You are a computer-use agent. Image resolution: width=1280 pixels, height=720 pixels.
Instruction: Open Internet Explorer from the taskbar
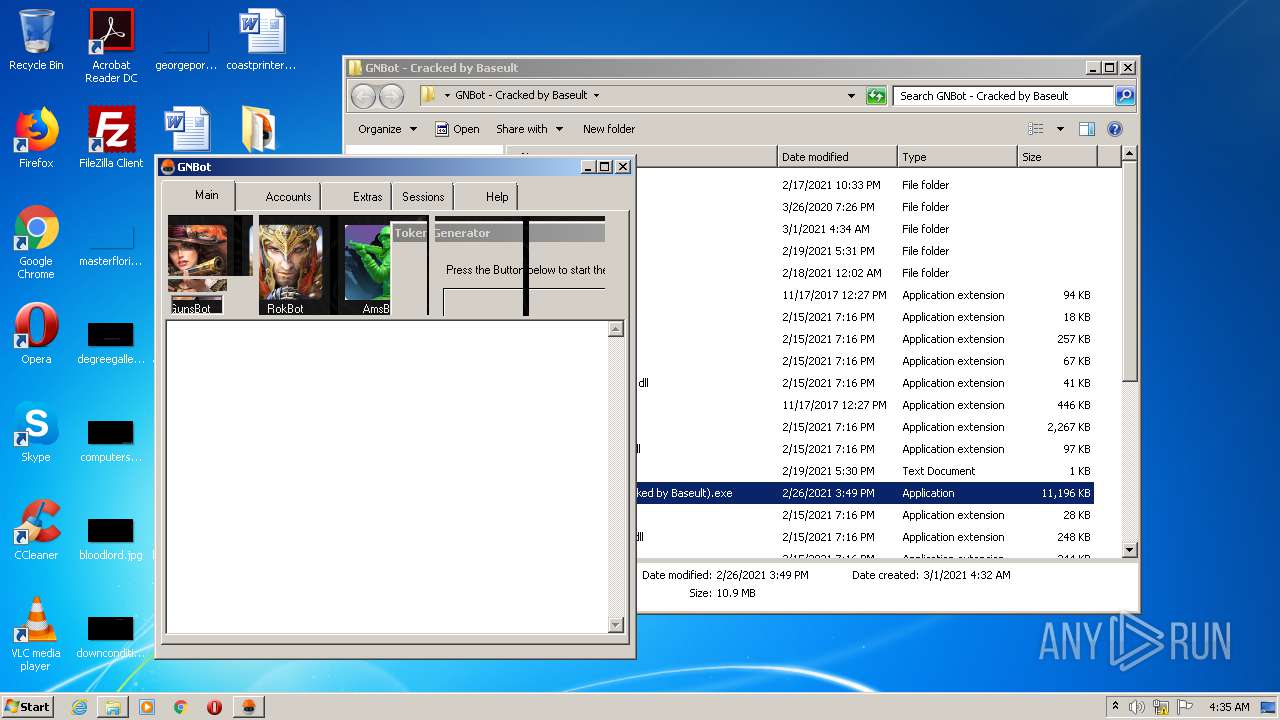click(x=79, y=707)
